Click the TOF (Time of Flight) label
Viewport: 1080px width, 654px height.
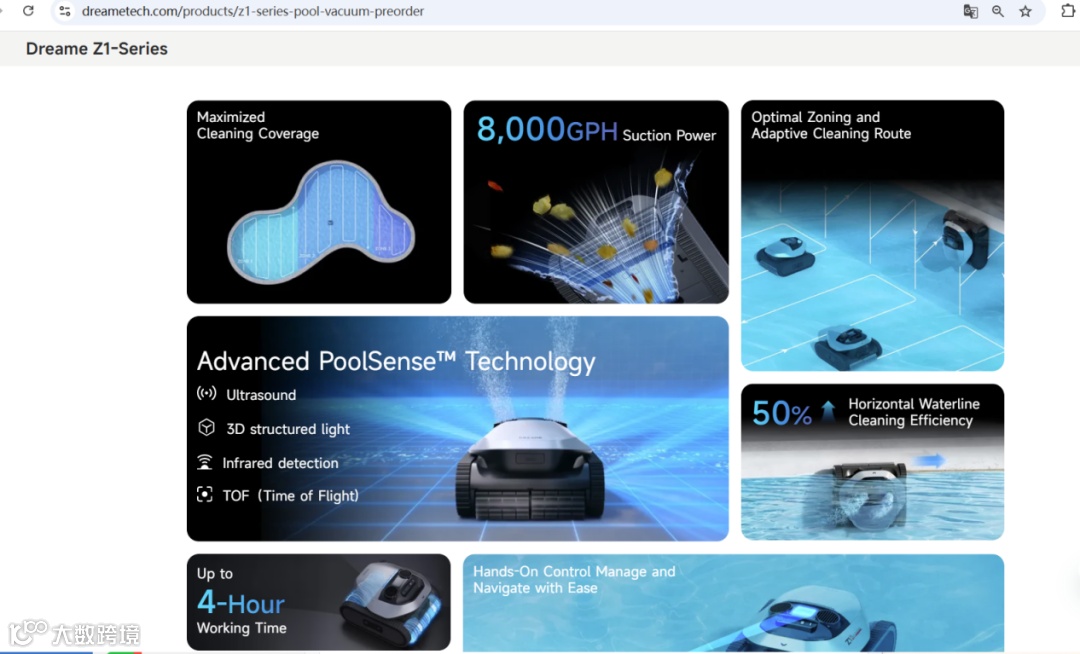pyautogui.click(x=291, y=496)
